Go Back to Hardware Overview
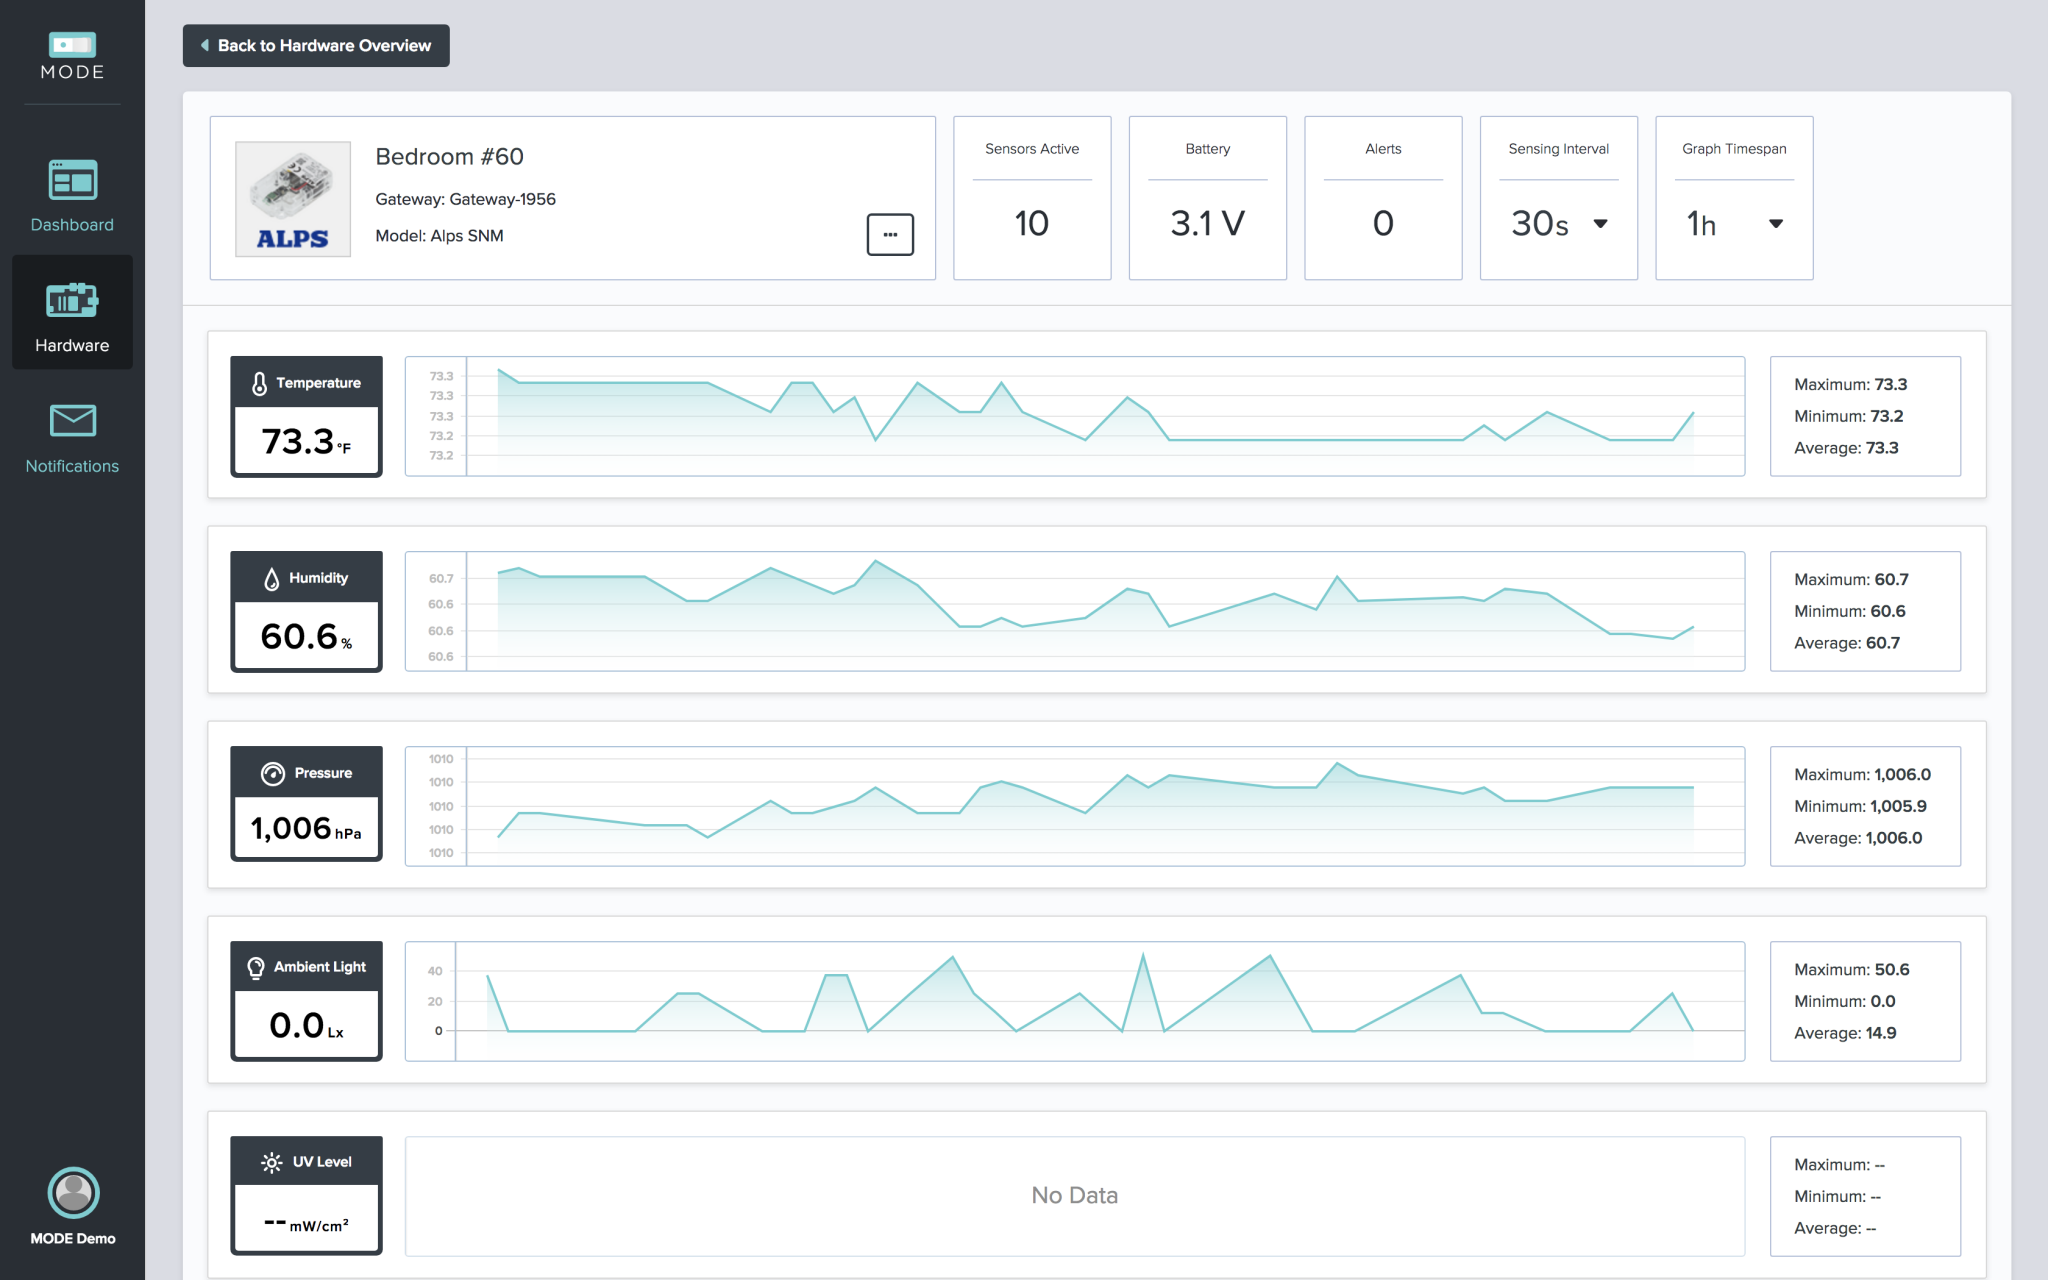The width and height of the screenshot is (2048, 1280). tap(316, 46)
